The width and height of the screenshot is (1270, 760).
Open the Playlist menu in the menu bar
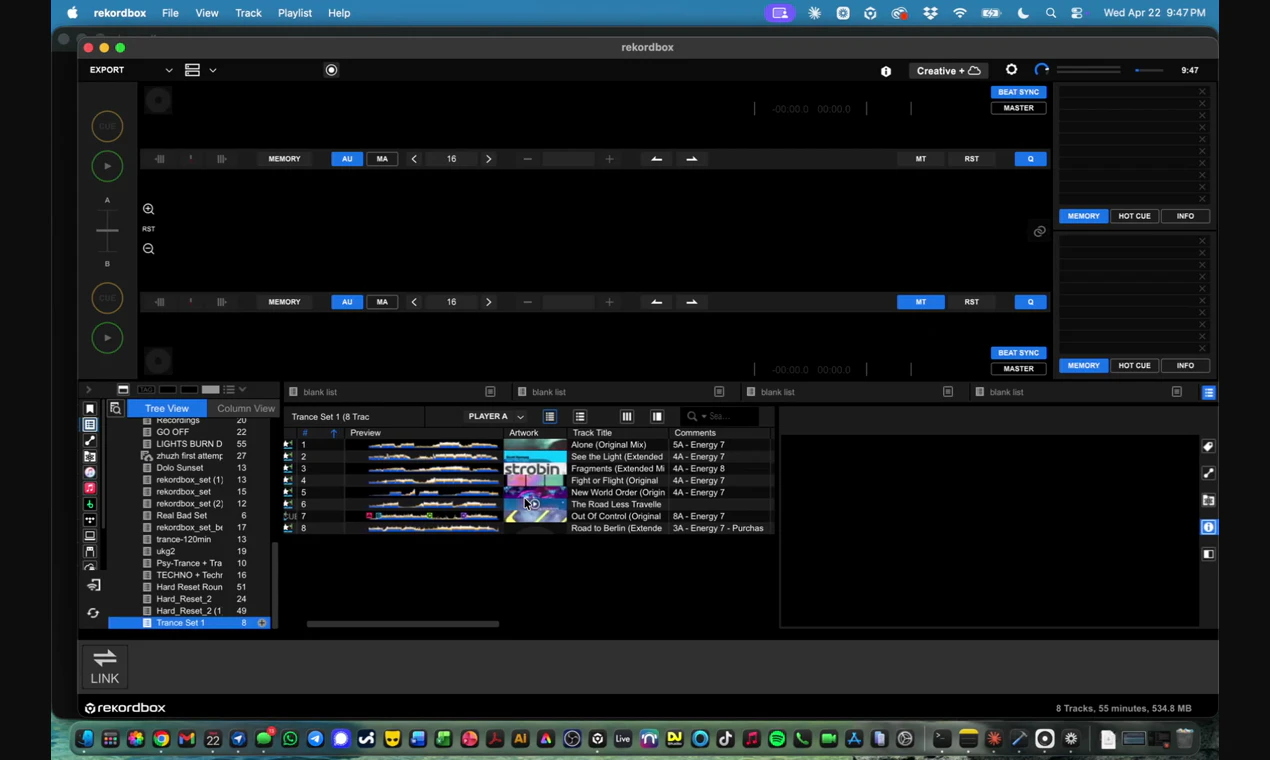(x=294, y=13)
